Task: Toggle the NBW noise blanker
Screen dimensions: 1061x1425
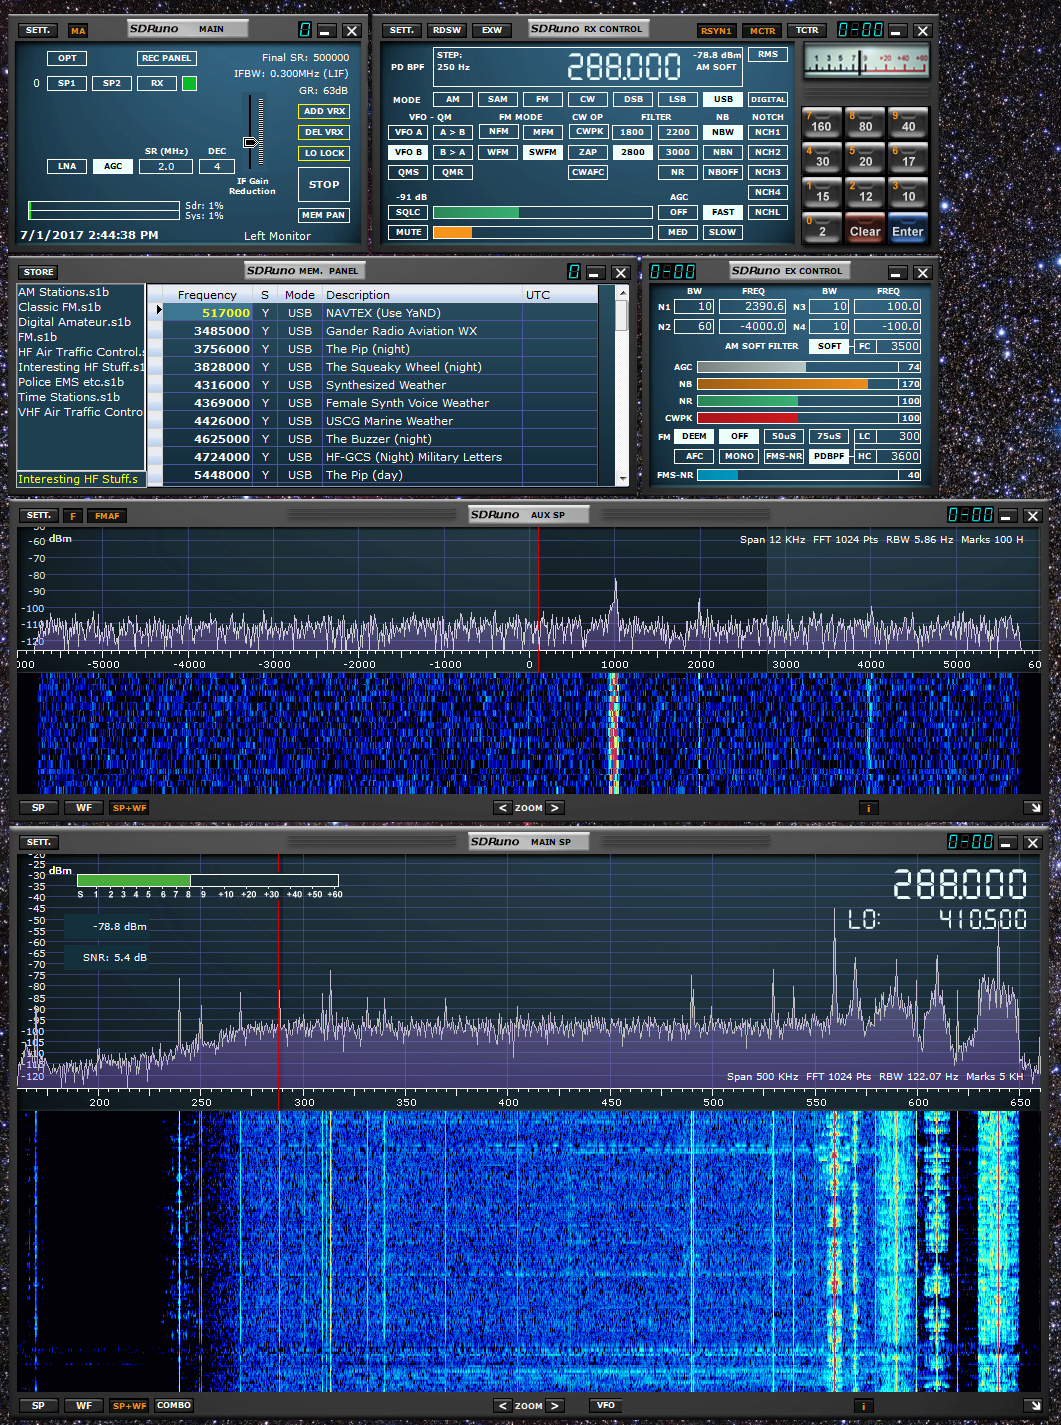Action: click(x=723, y=132)
